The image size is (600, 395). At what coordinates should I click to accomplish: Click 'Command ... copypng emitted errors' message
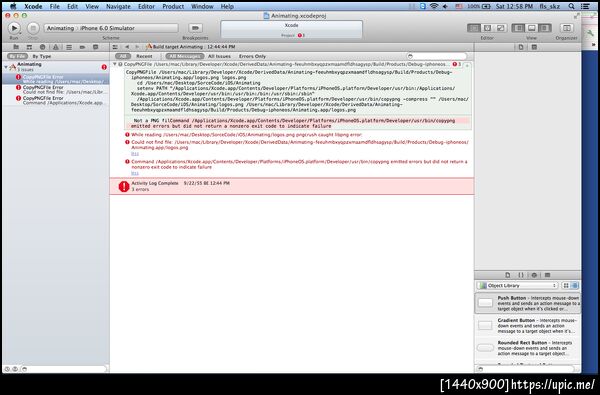click(297, 164)
